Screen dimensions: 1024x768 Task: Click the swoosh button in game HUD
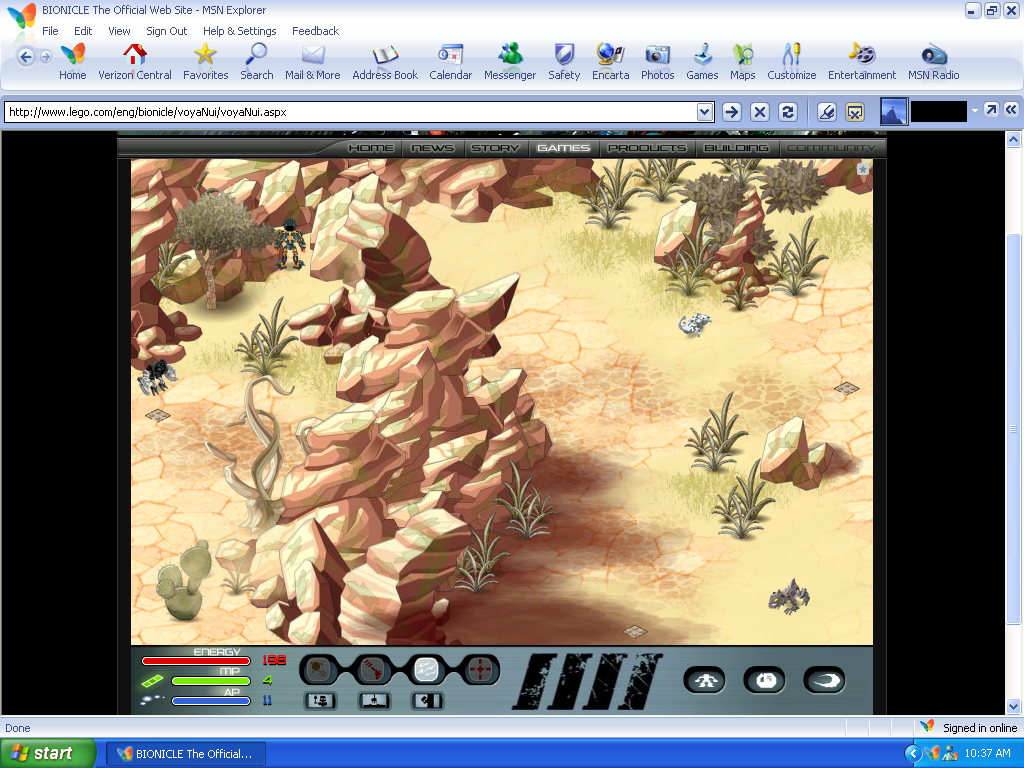coord(824,680)
